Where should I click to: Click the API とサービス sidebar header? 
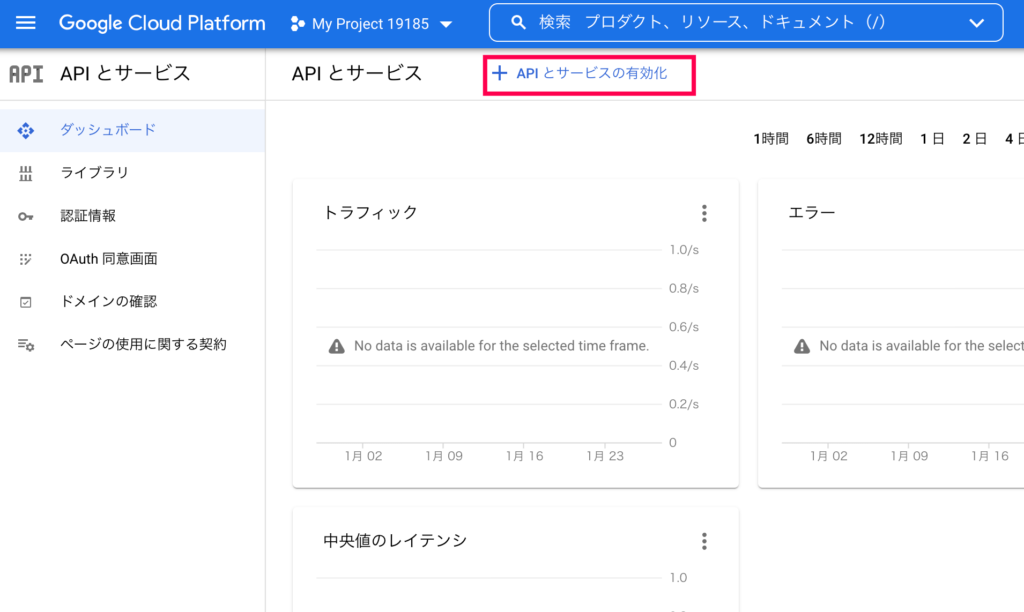[x=125, y=74]
